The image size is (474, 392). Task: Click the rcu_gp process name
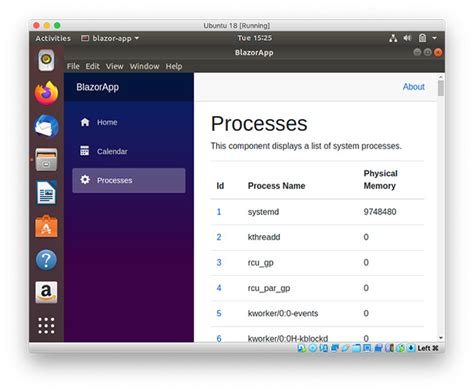tap(261, 263)
